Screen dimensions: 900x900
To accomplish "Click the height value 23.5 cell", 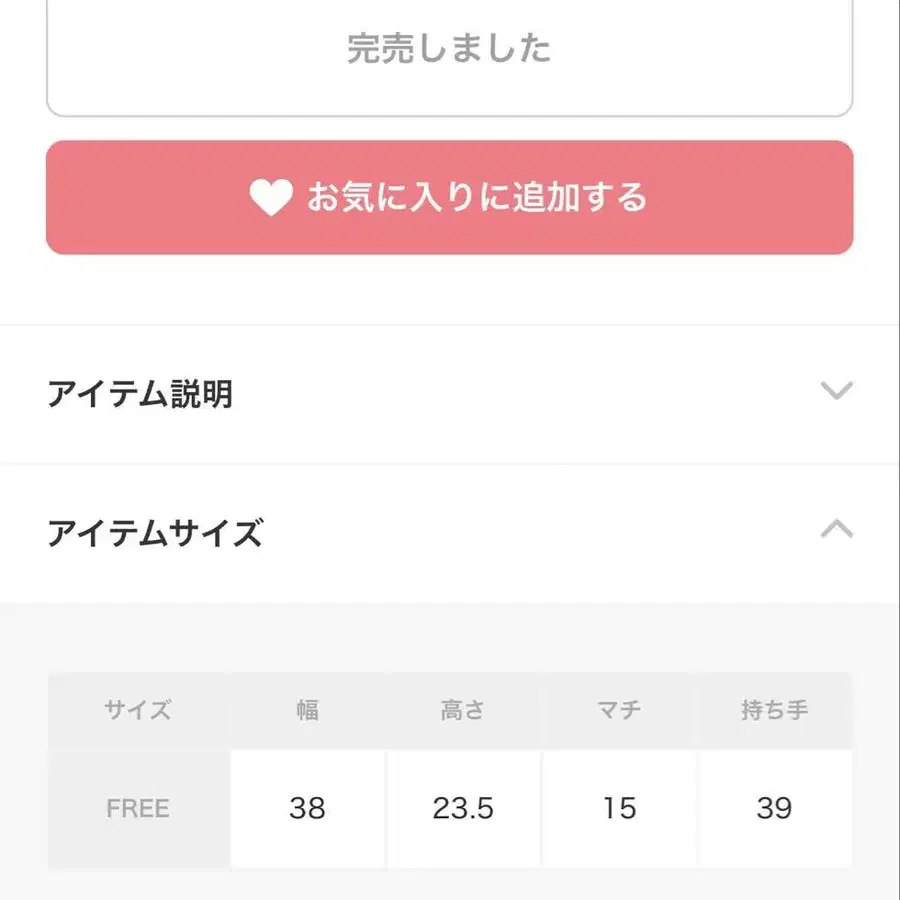I will 463,808.
